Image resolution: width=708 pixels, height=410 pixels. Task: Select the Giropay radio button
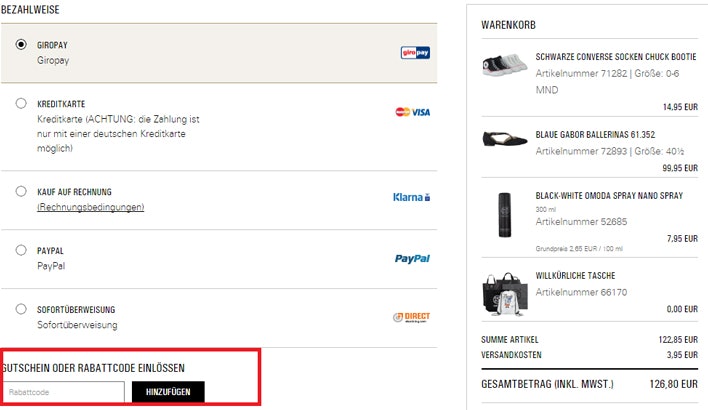pyautogui.click(x=21, y=44)
